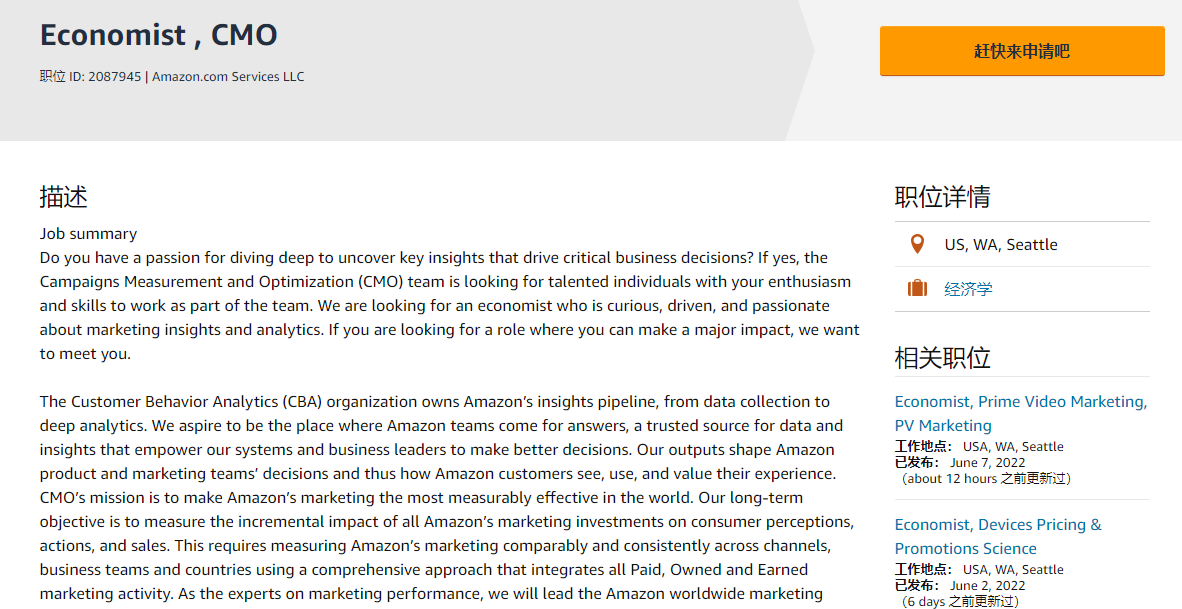Click the about 12 hours update note
Viewport: 1182px width, 609px height.
pyautogui.click(x=986, y=479)
